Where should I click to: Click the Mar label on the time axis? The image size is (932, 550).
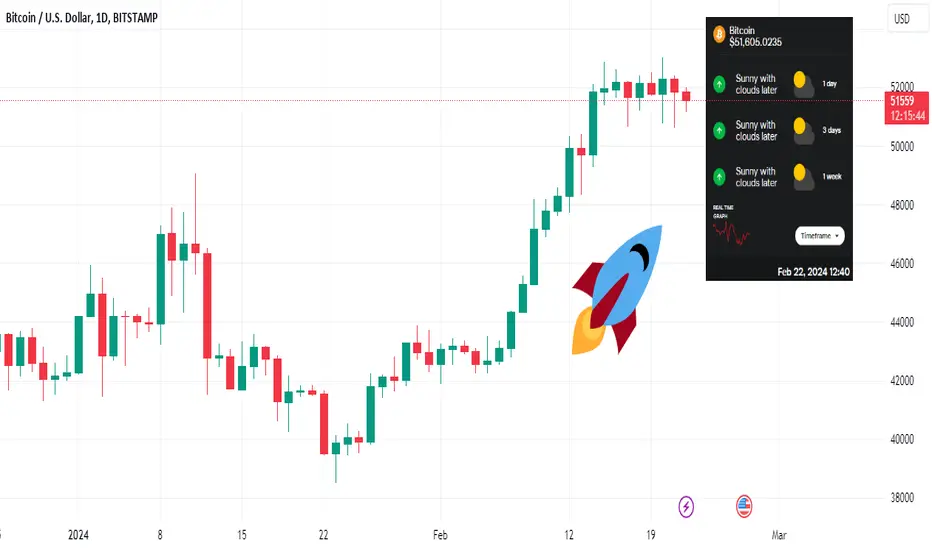click(x=779, y=535)
